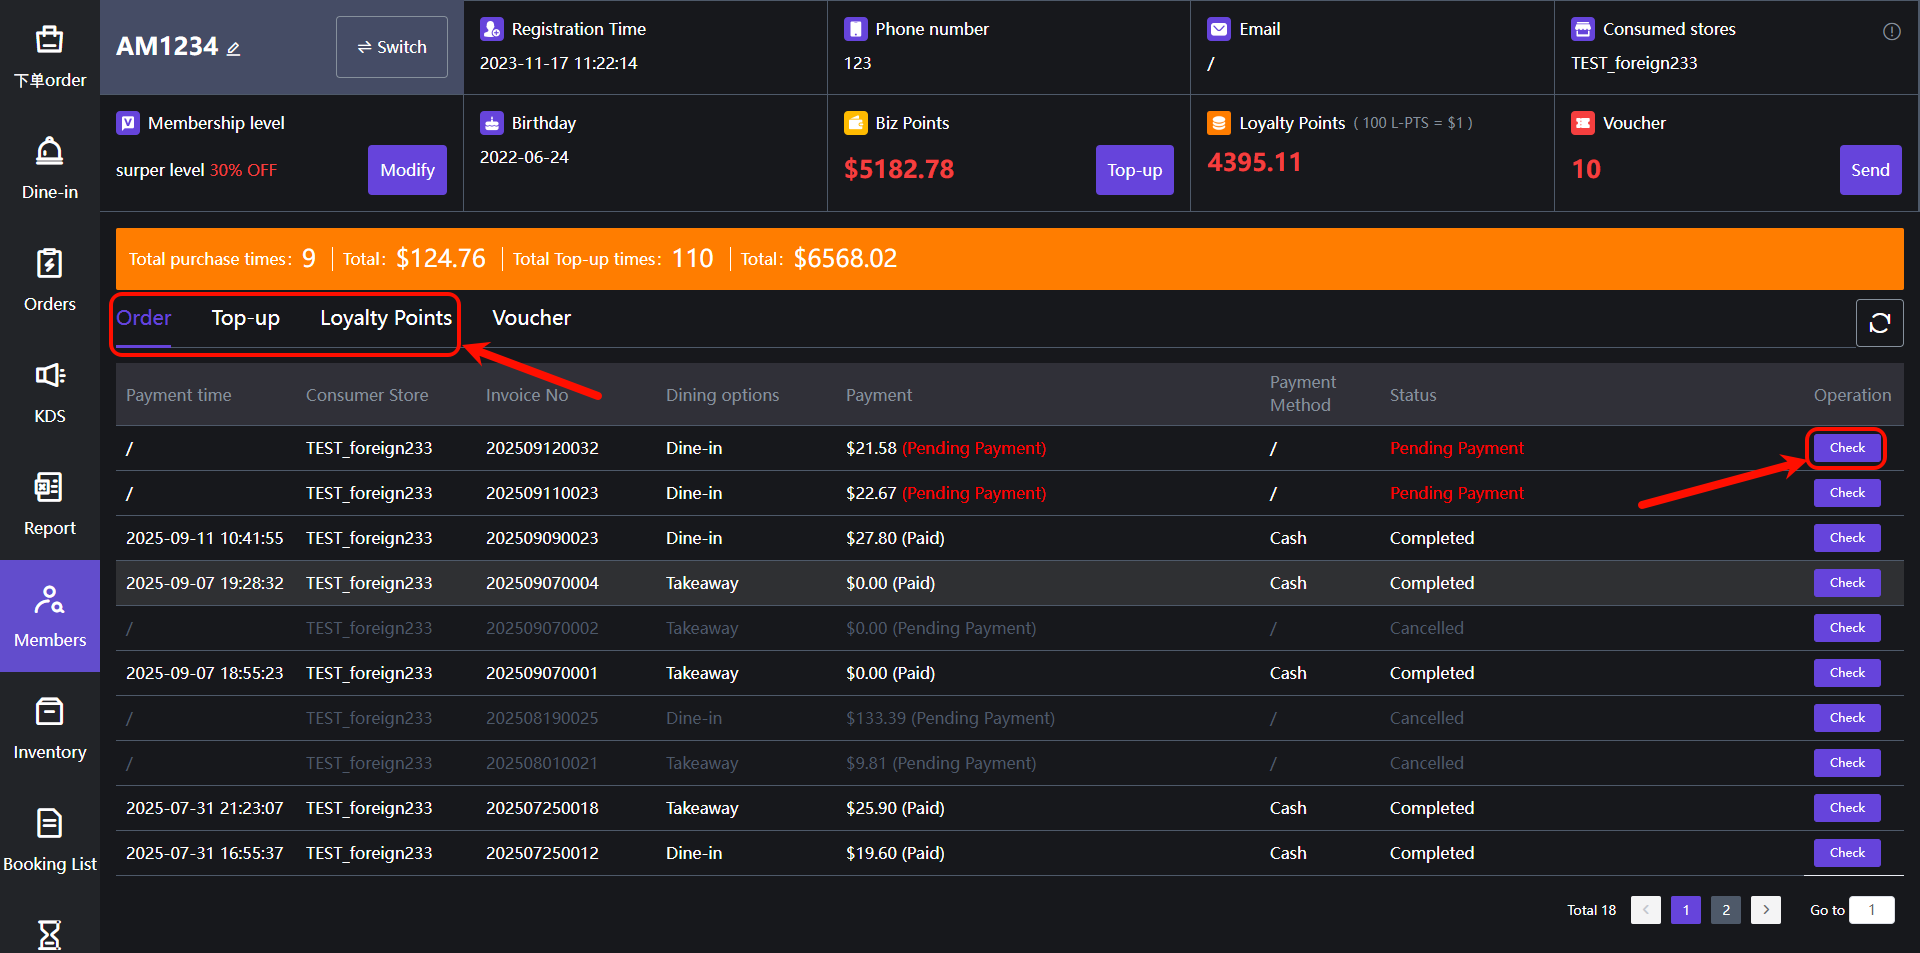Click the Switch member button
The width and height of the screenshot is (1920, 953).
click(x=391, y=47)
